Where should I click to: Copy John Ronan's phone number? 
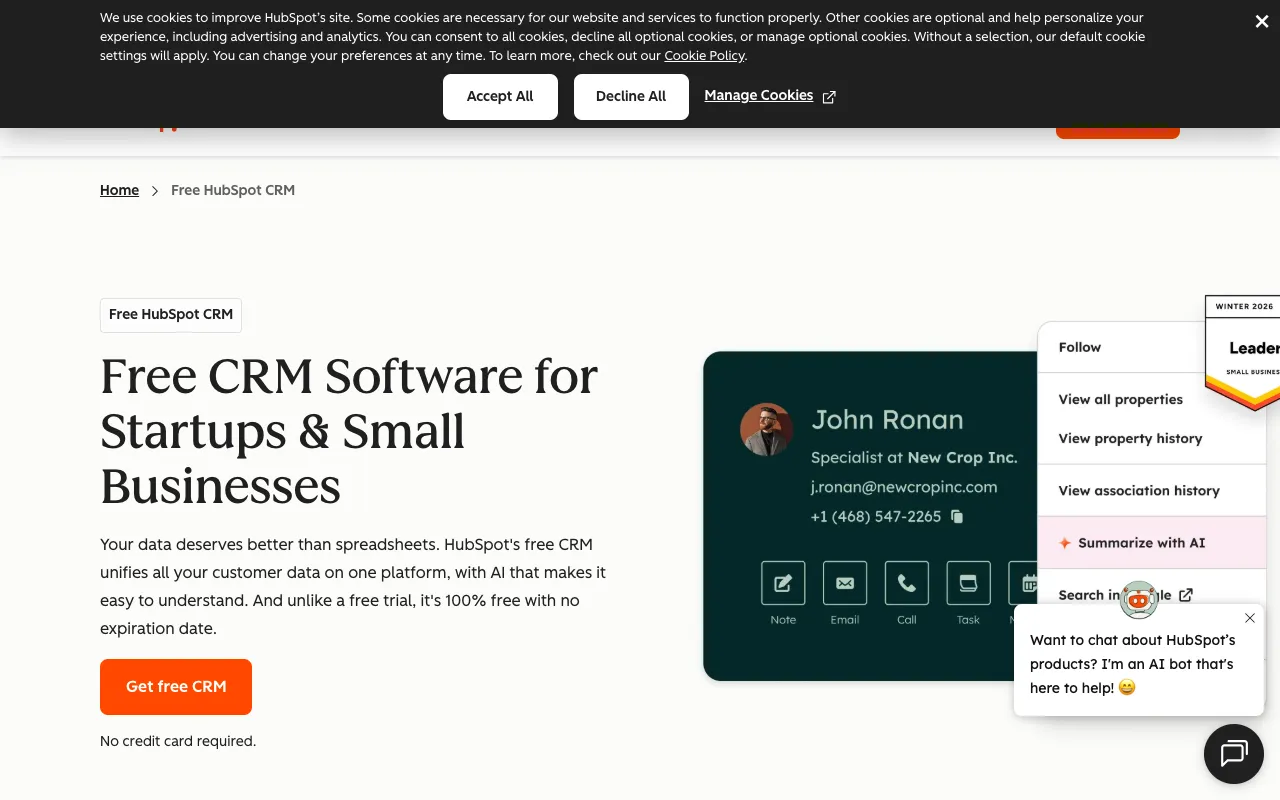click(956, 517)
